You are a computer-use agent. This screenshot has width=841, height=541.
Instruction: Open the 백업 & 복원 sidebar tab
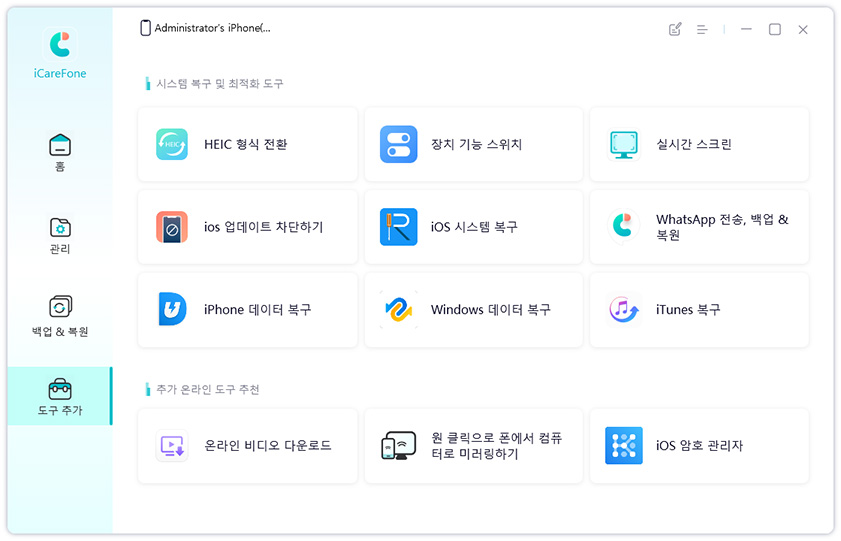[60, 316]
